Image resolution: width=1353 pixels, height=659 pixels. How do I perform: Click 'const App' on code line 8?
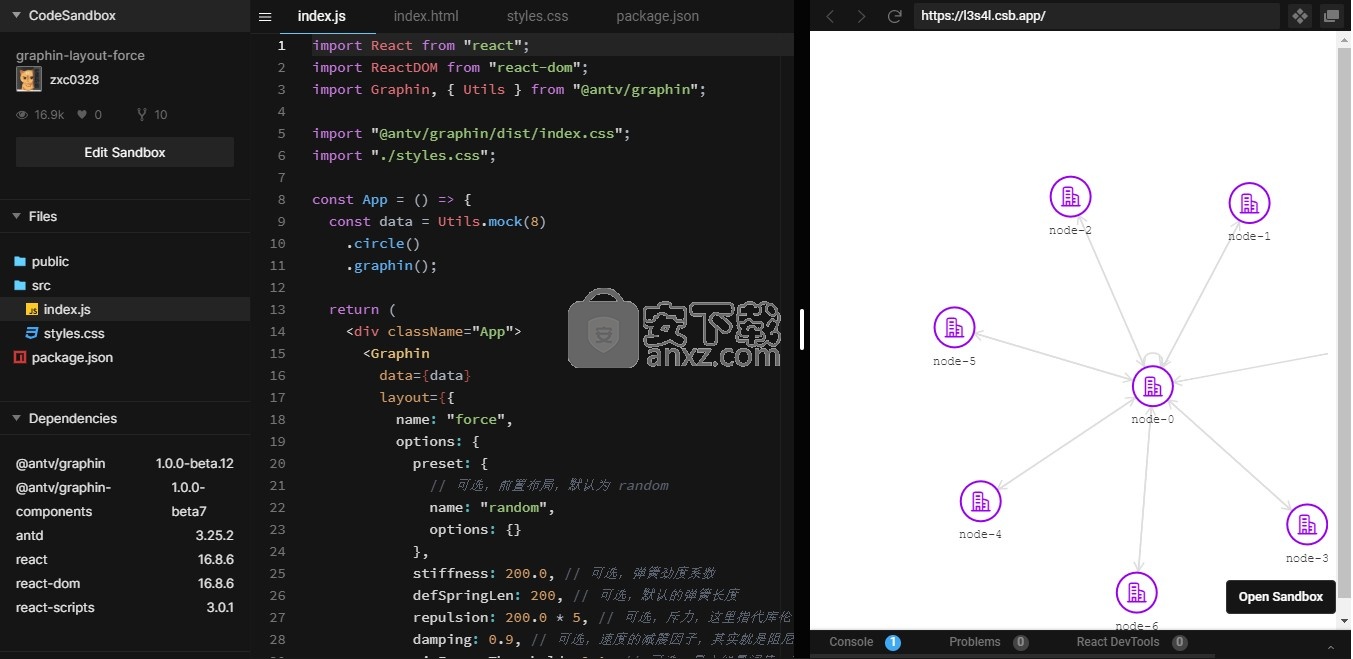(349, 199)
